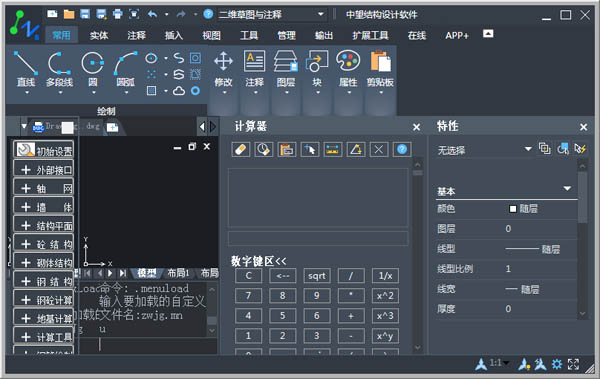Click calculator number 7 button
Viewport: 600px width, 379px height.
pos(248,296)
